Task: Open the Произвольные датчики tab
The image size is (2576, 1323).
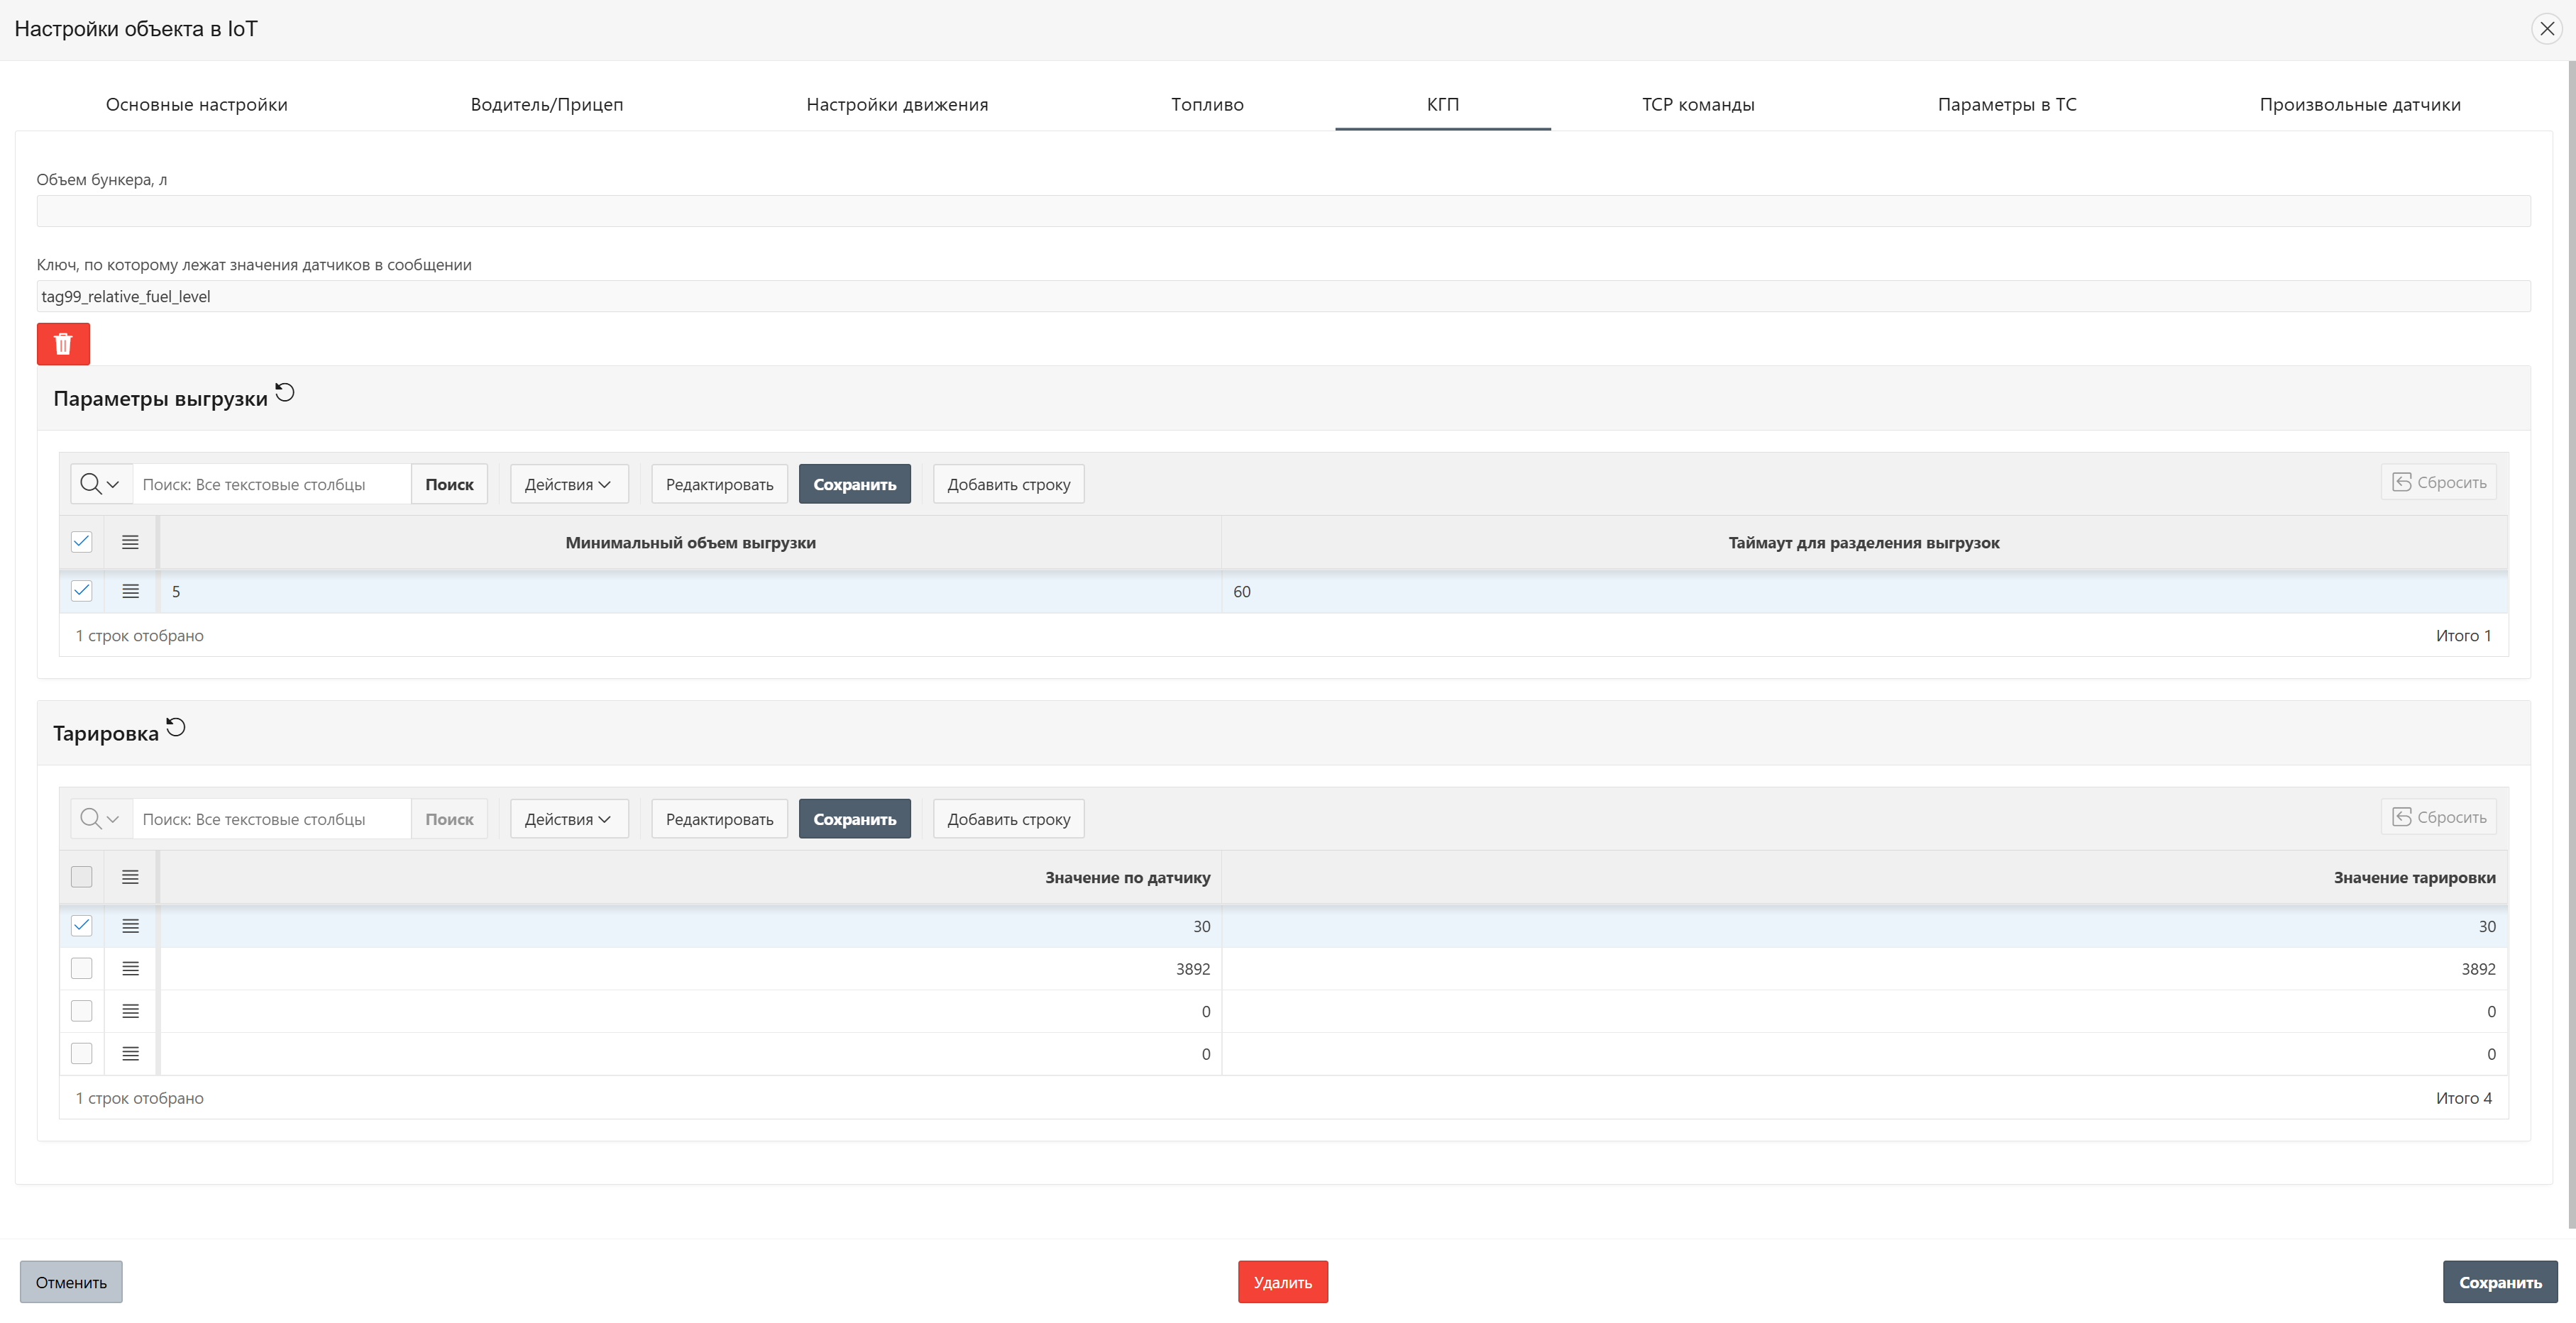Action: point(2359,104)
